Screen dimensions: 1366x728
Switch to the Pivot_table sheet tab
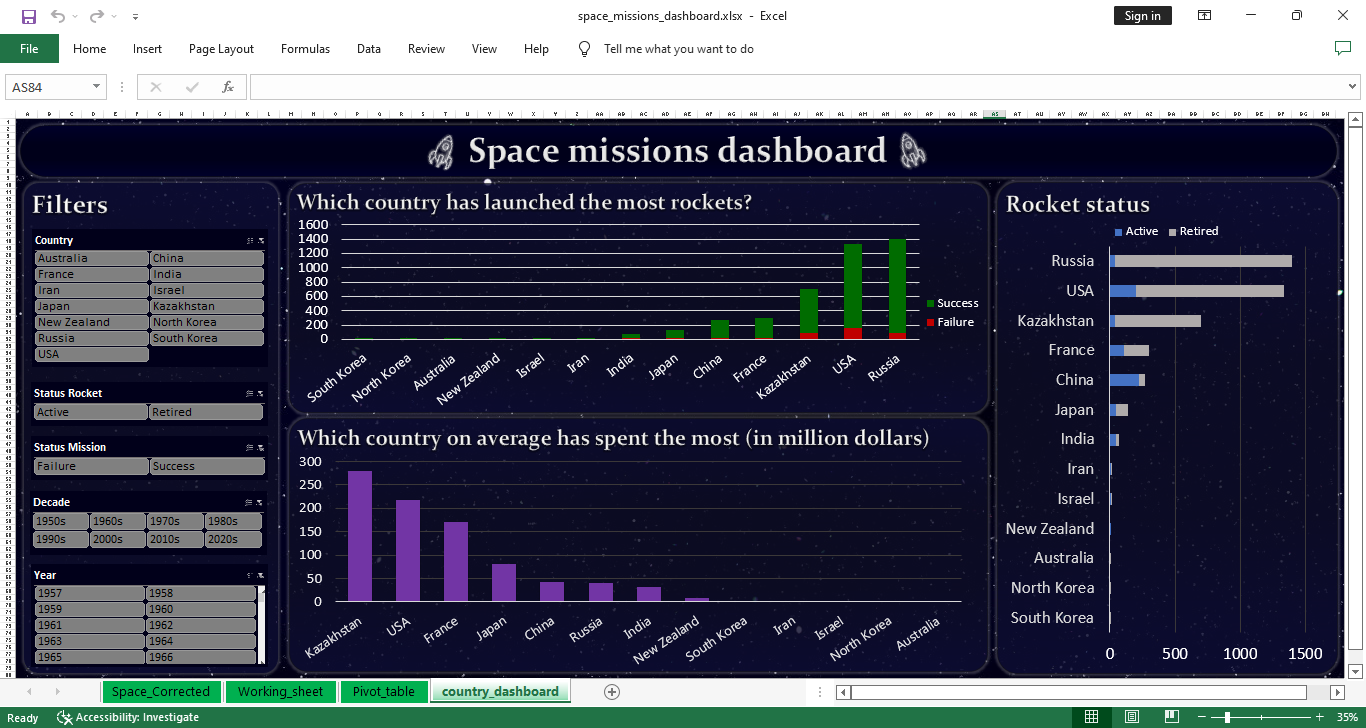tap(383, 691)
